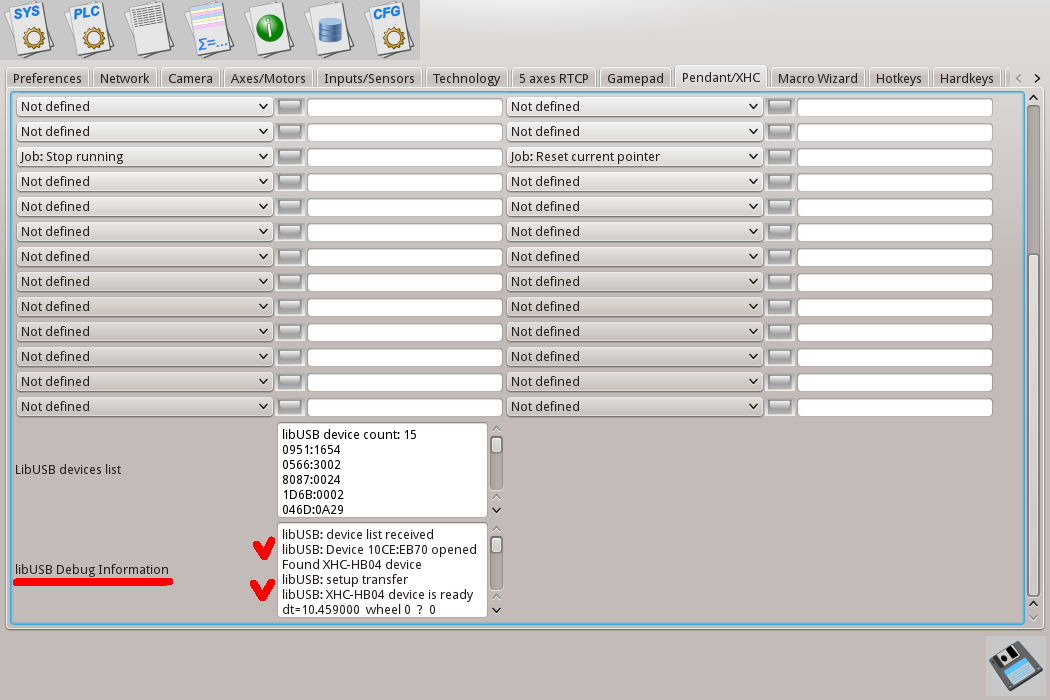1050x700 pixels.
Task: Click the main panel vertical scrollbar handle
Action: [1034, 420]
